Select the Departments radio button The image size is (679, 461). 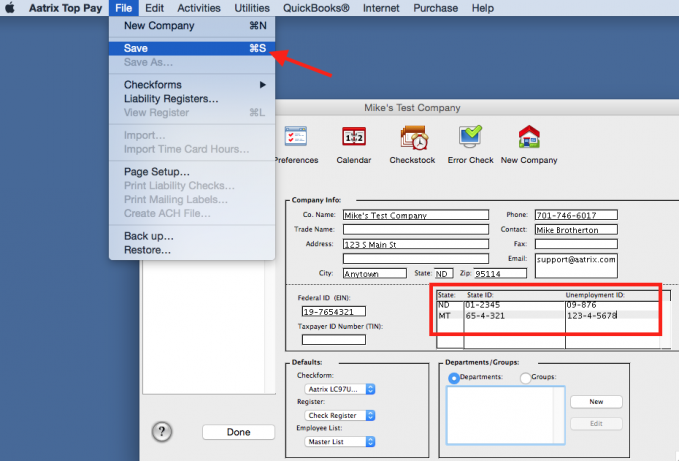(455, 377)
